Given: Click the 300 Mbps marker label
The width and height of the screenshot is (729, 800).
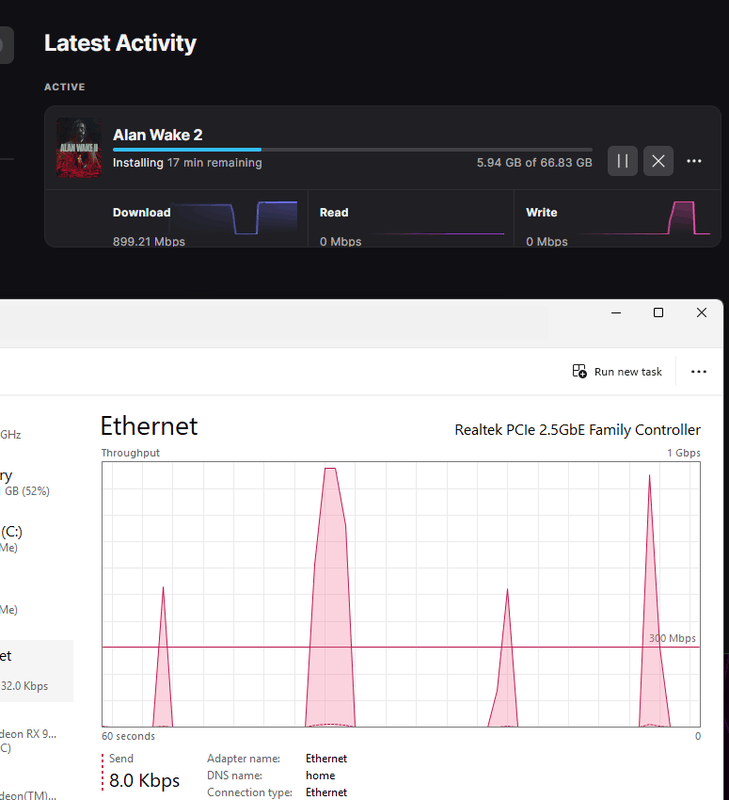Looking at the screenshot, I should pos(672,638).
